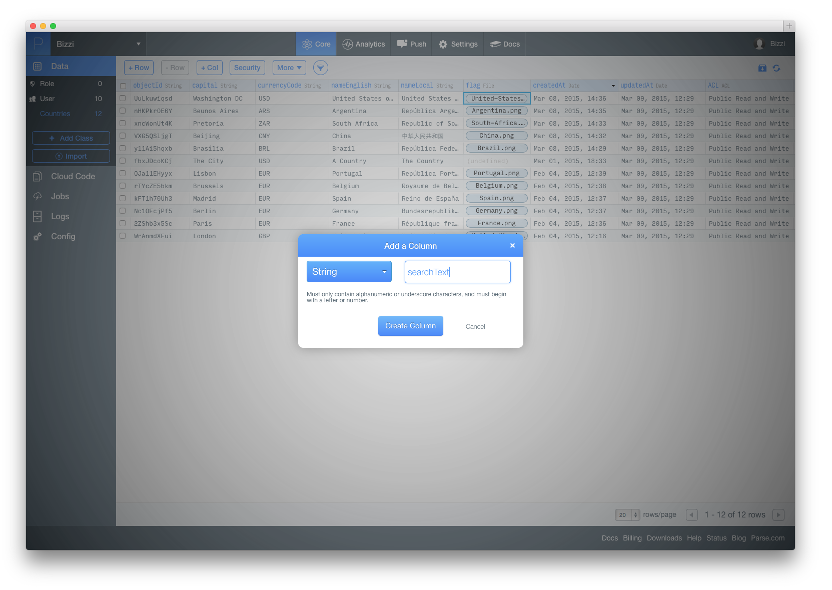
Task: Open the String type dropdown in the dialog
Action: 349,271
